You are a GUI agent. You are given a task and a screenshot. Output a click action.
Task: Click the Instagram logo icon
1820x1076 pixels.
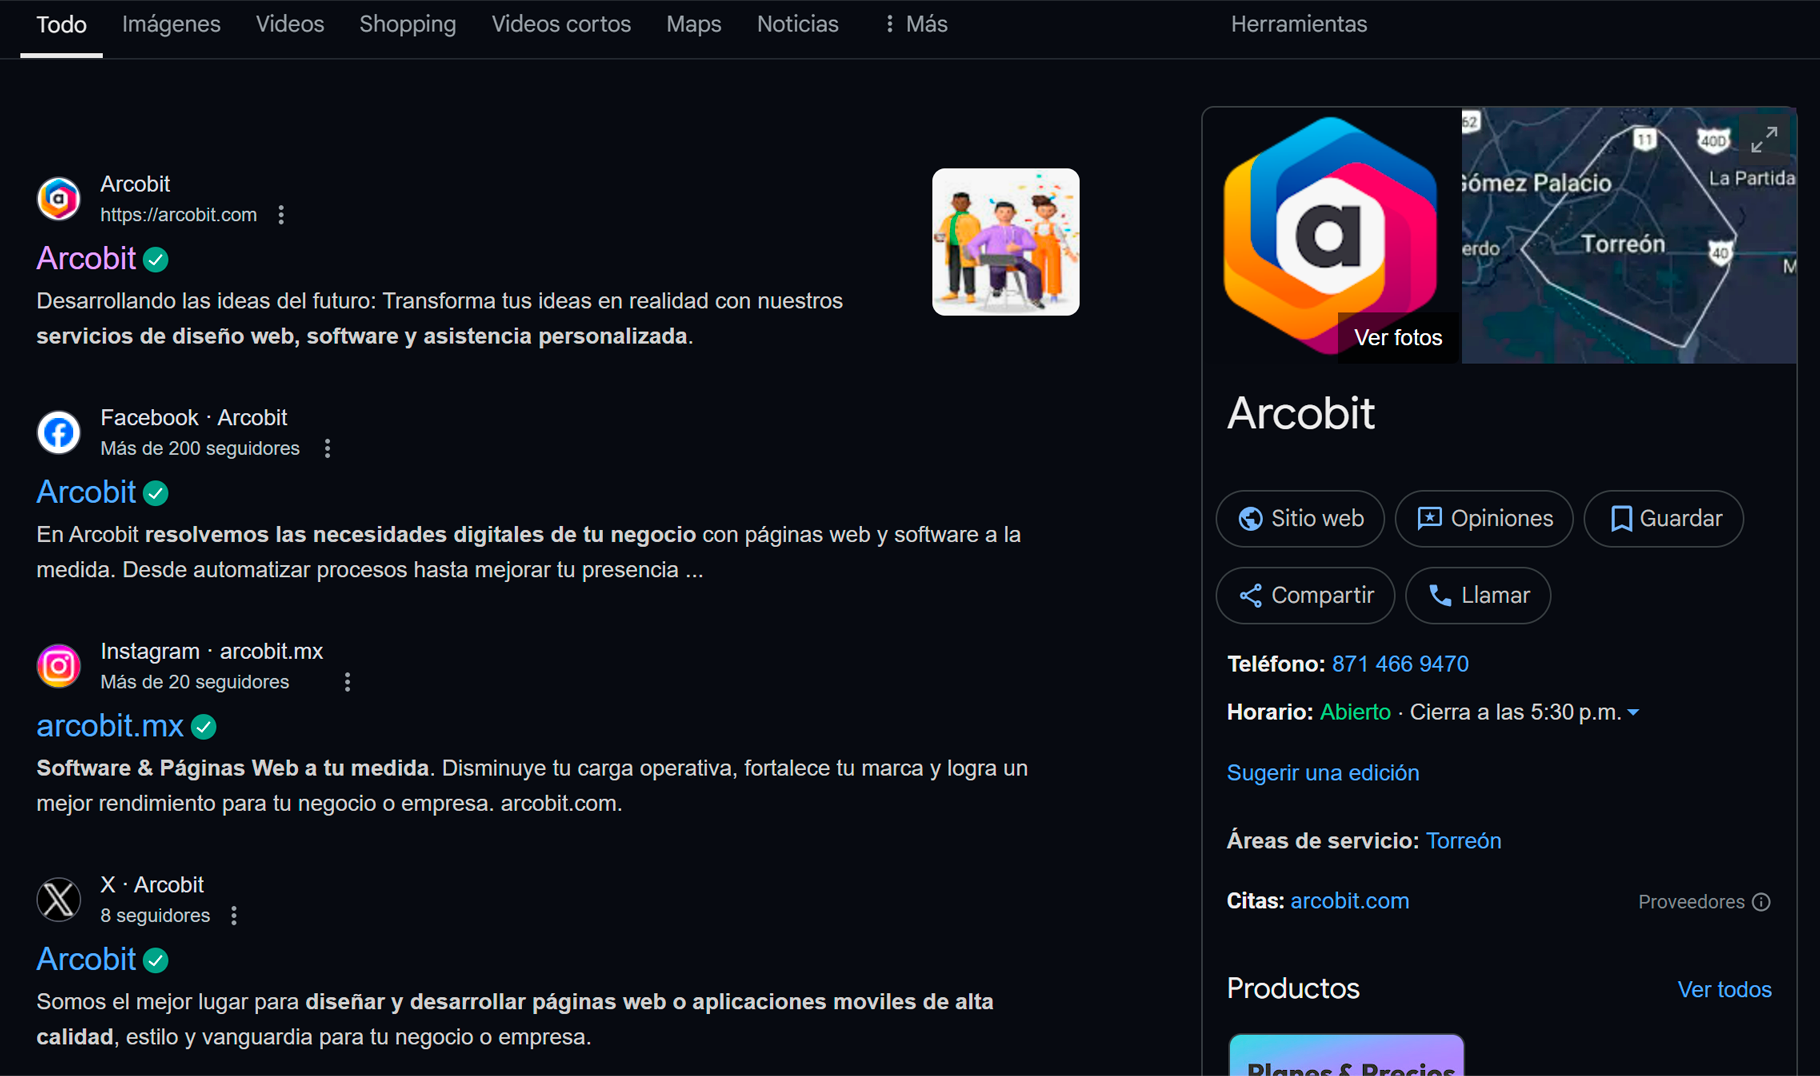point(59,666)
